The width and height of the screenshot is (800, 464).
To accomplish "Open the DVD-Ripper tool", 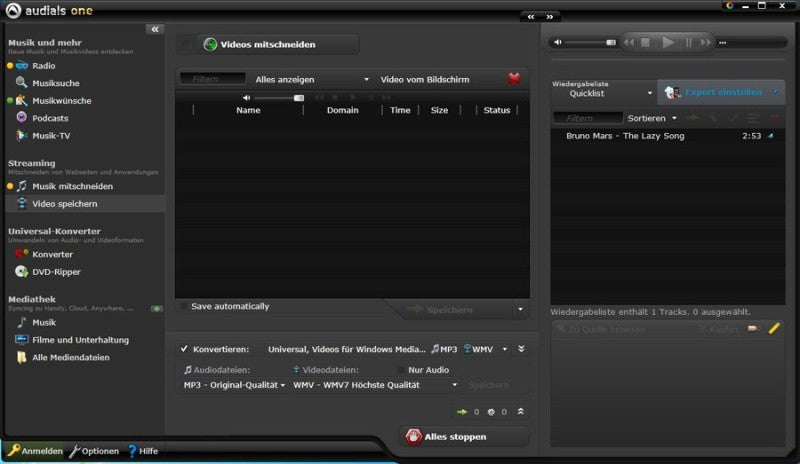I will [56, 272].
